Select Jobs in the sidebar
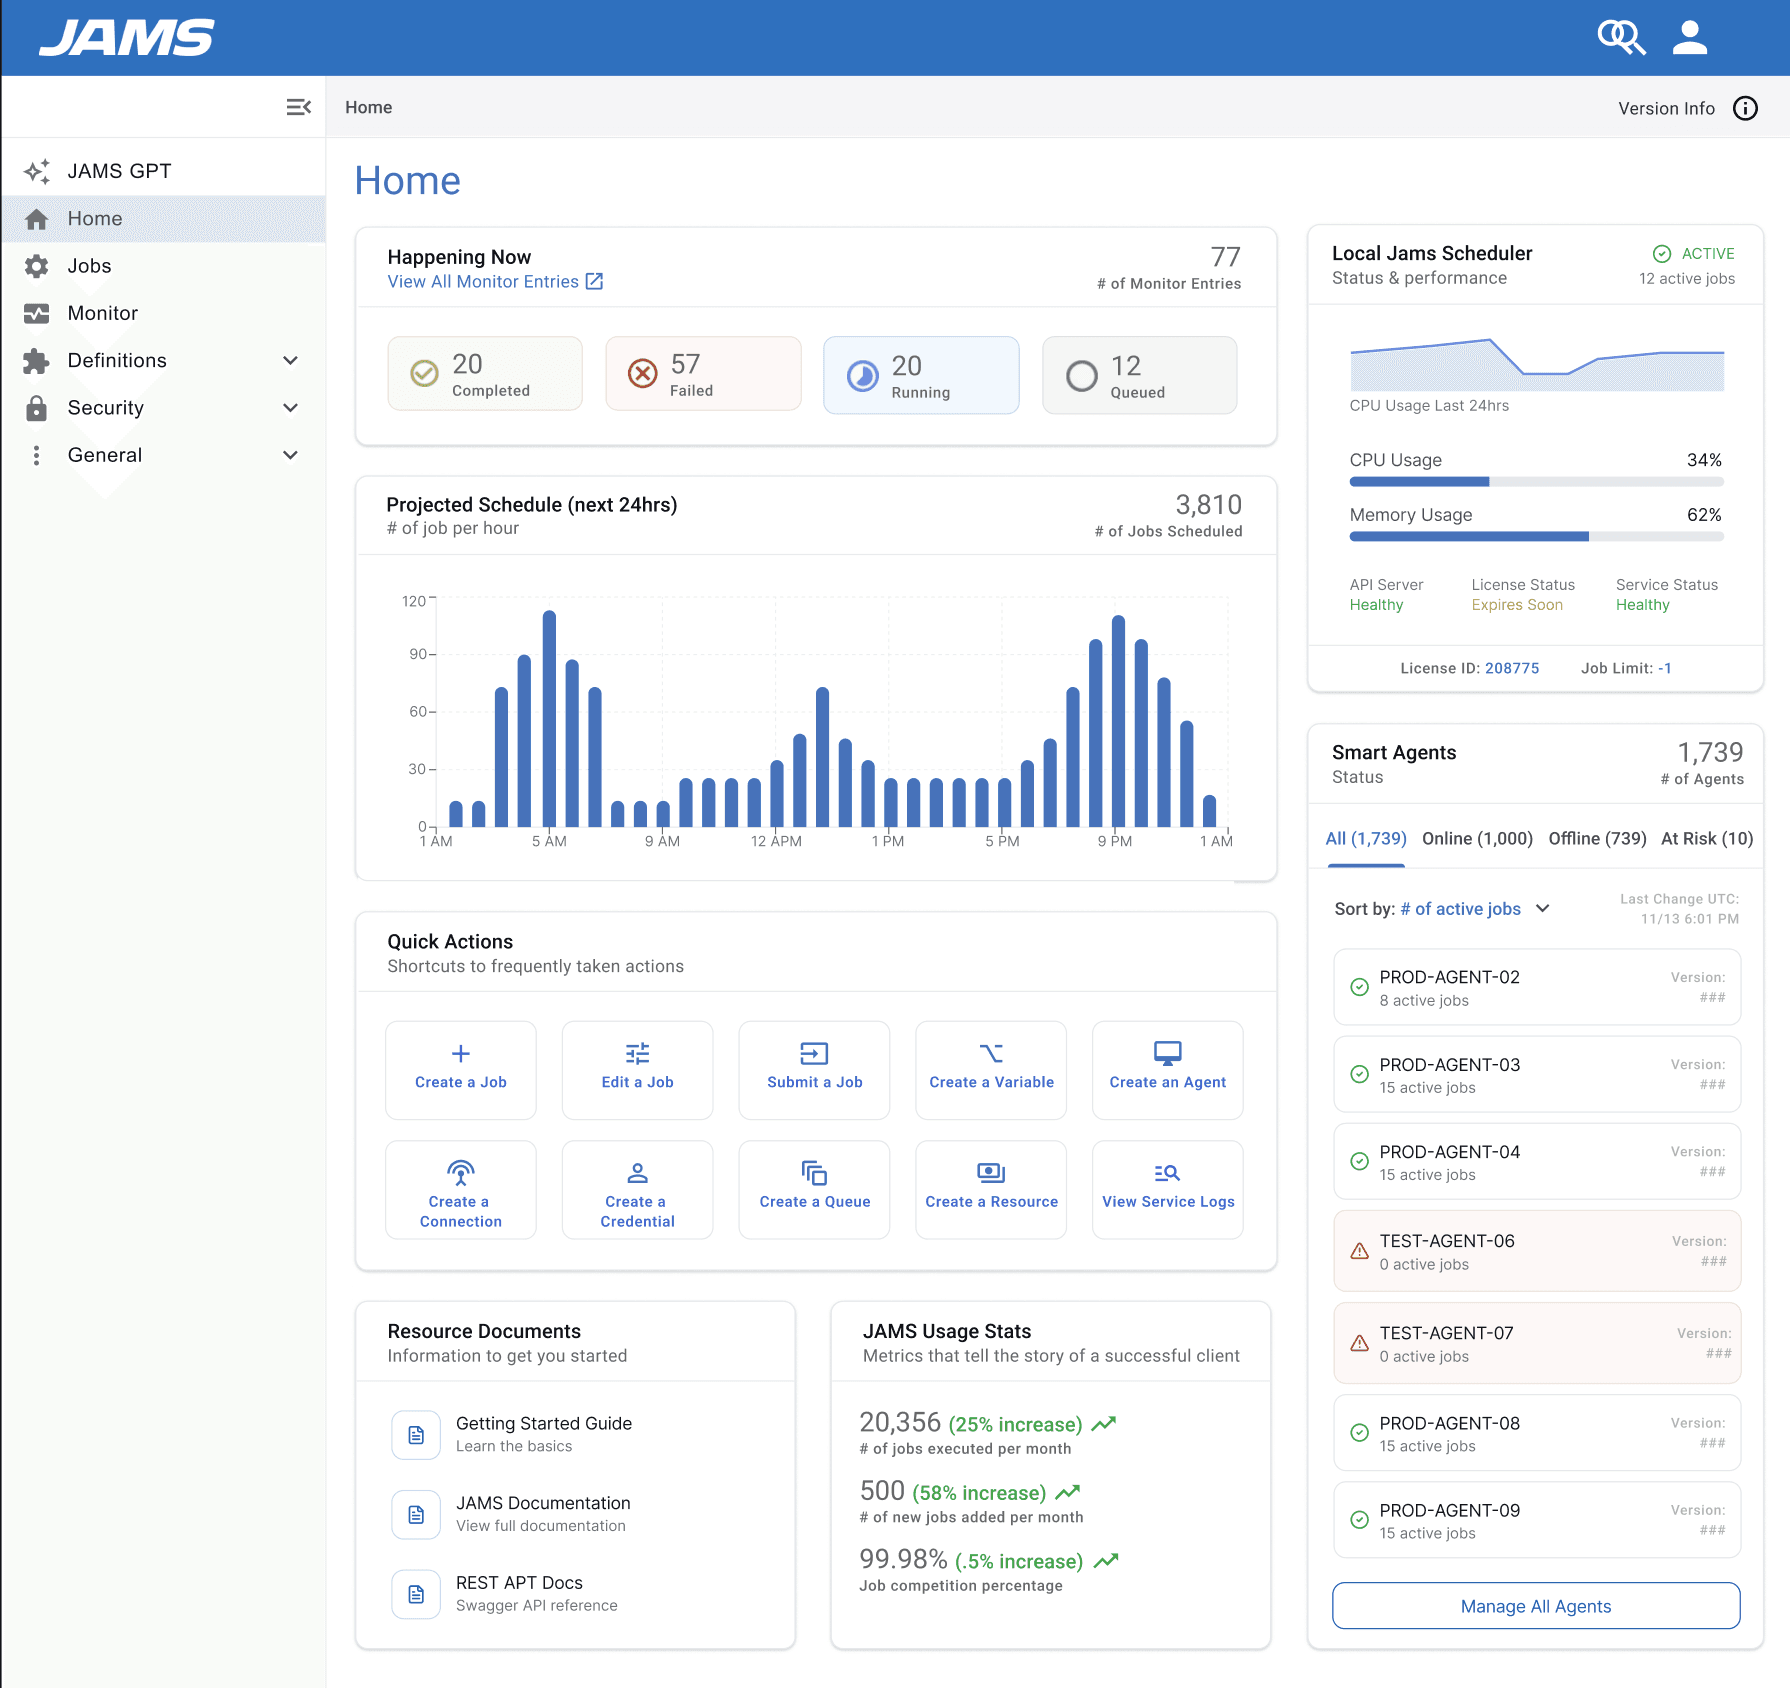1790x1688 pixels. point(163,266)
